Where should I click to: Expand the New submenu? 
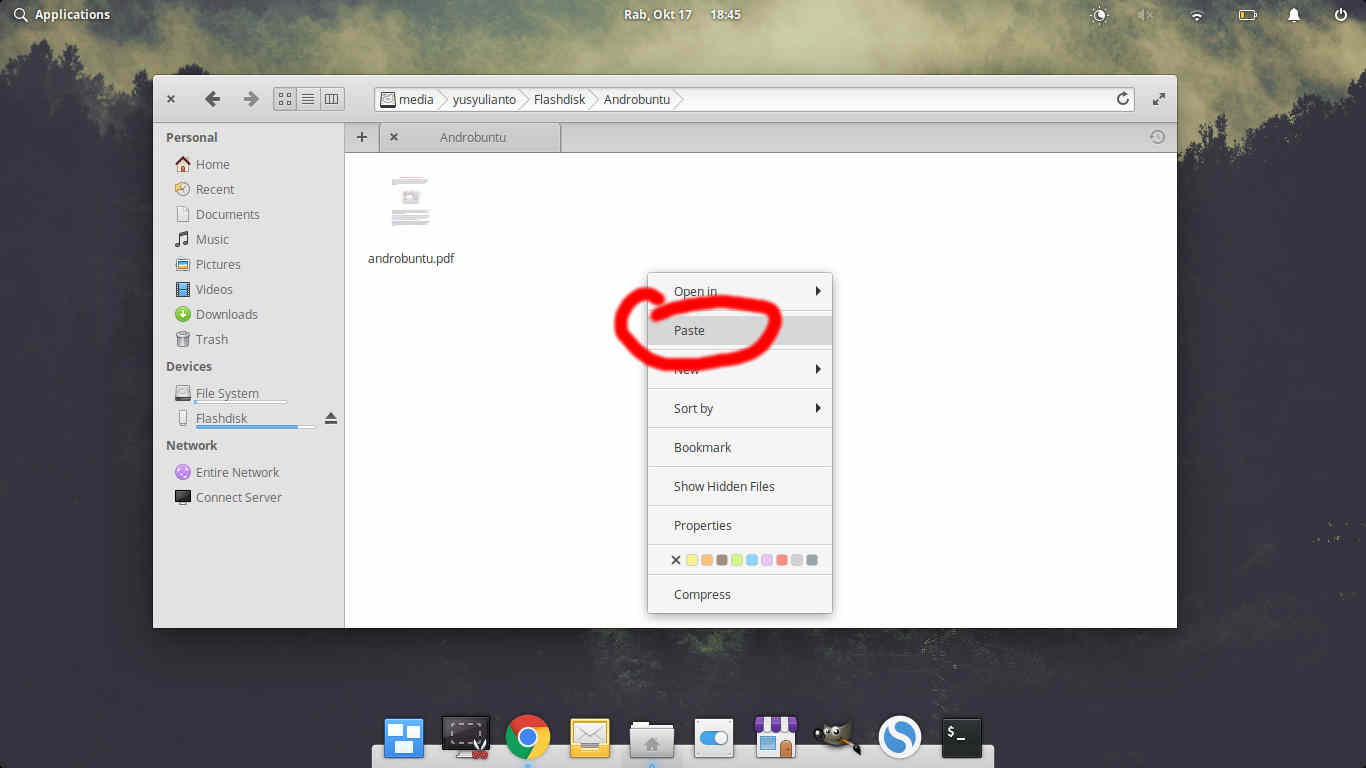(x=740, y=368)
